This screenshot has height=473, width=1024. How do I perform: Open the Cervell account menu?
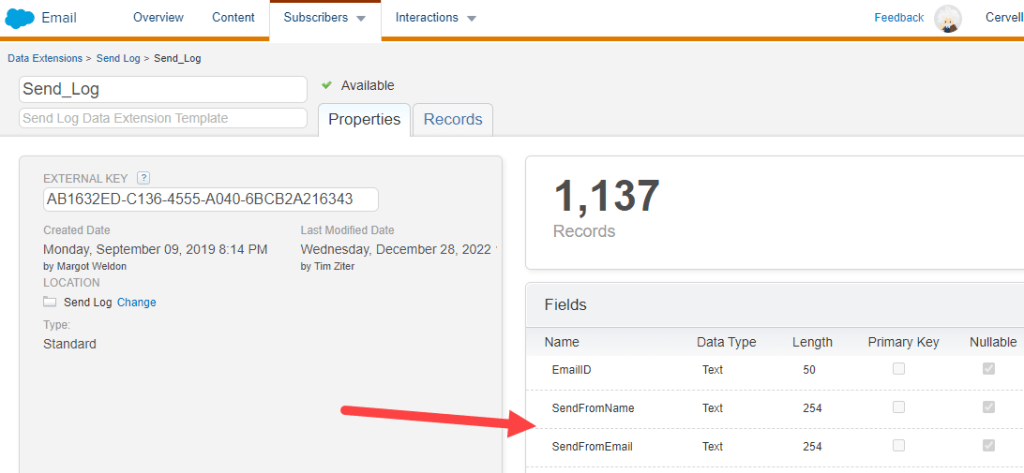[x=1001, y=18]
